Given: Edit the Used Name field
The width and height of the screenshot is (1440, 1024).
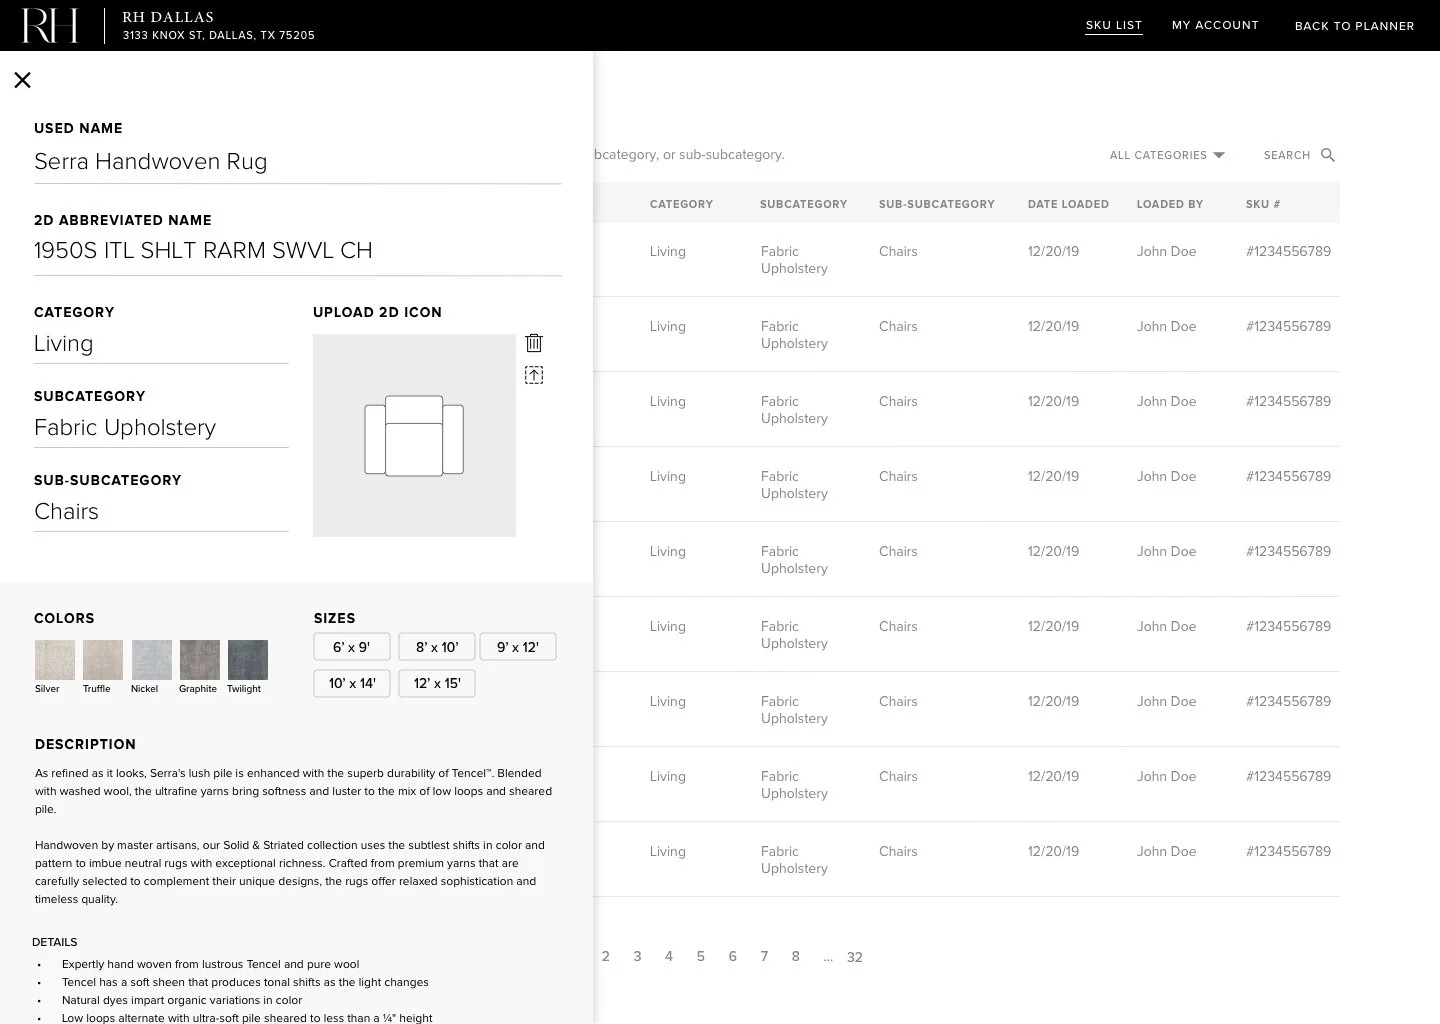Looking at the screenshot, I should pyautogui.click(x=298, y=162).
